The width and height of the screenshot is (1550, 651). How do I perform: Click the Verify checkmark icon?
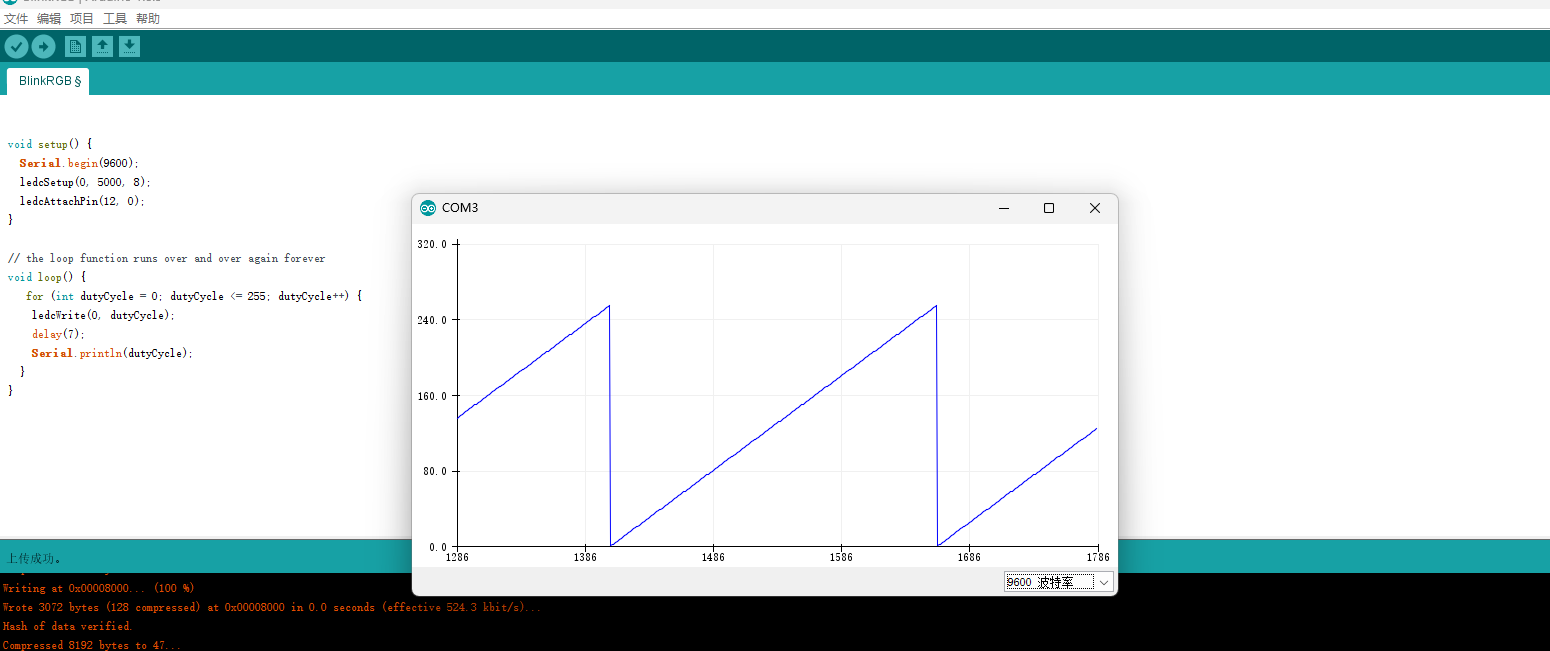coord(16,46)
